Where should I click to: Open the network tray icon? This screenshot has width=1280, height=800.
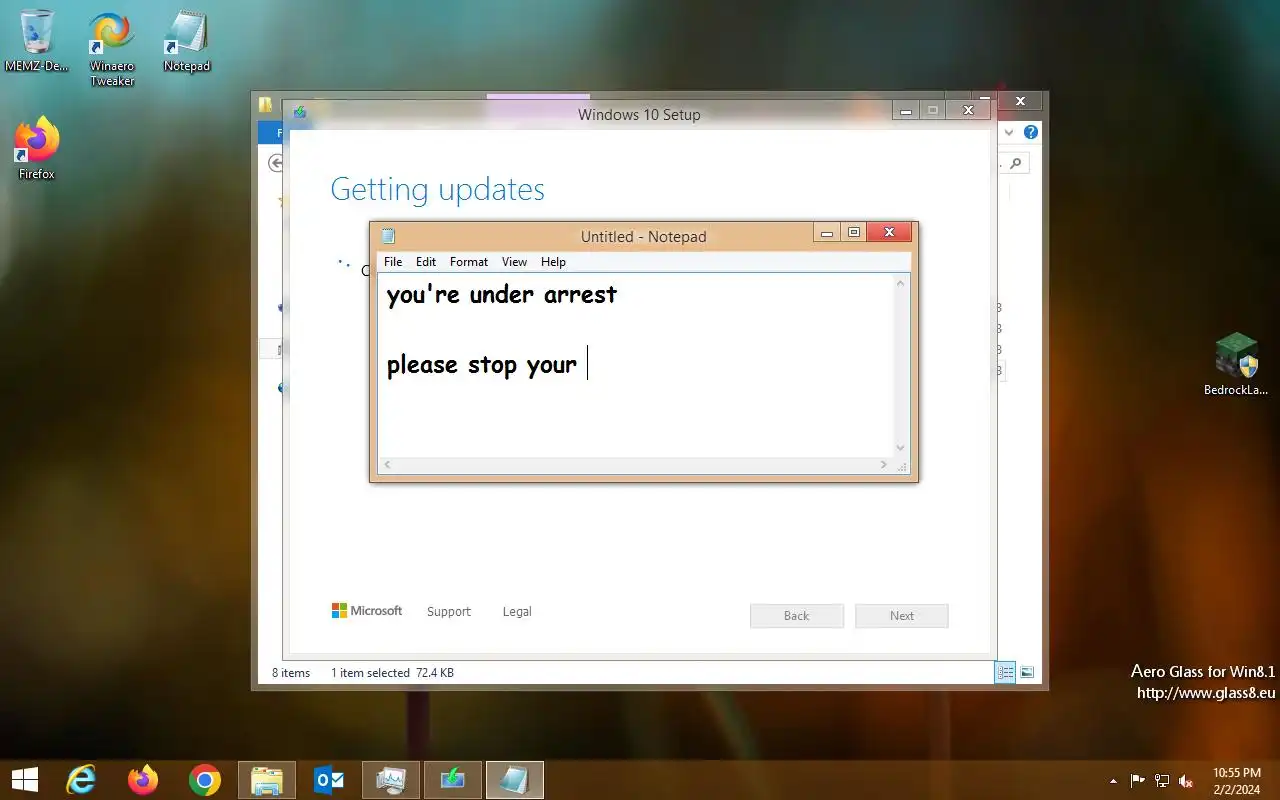click(1162, 780)
